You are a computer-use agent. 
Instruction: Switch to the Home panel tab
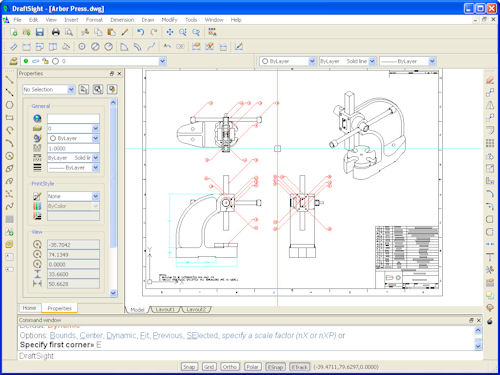point(29,308)
